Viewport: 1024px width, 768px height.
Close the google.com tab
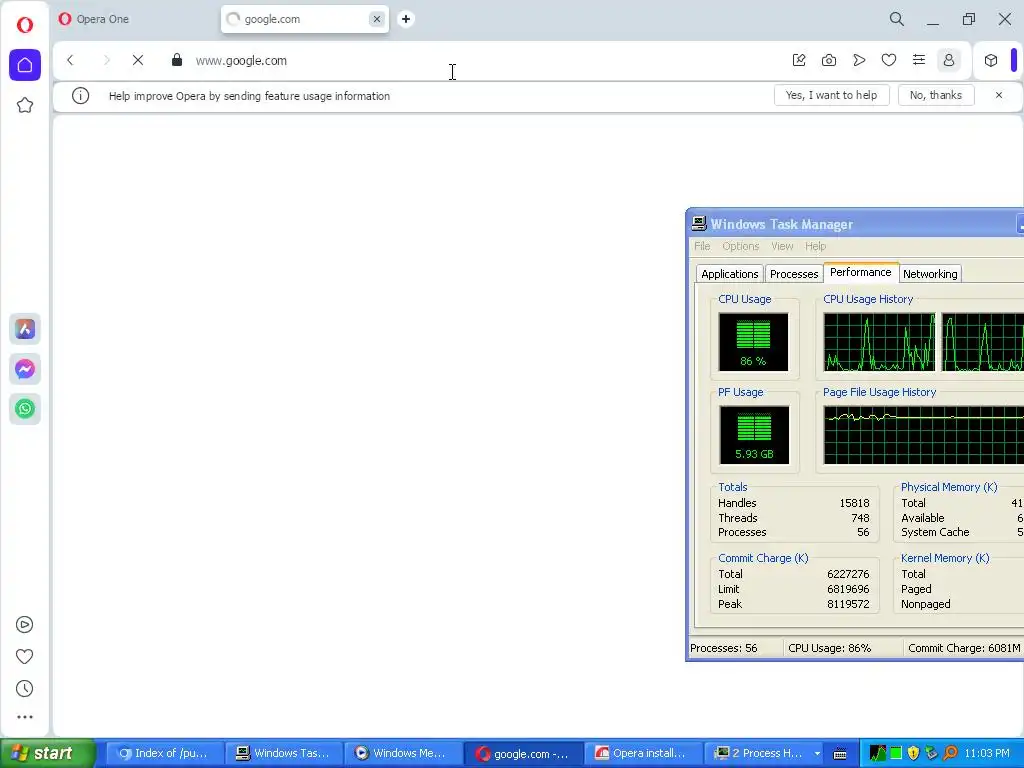coord(377,19)
